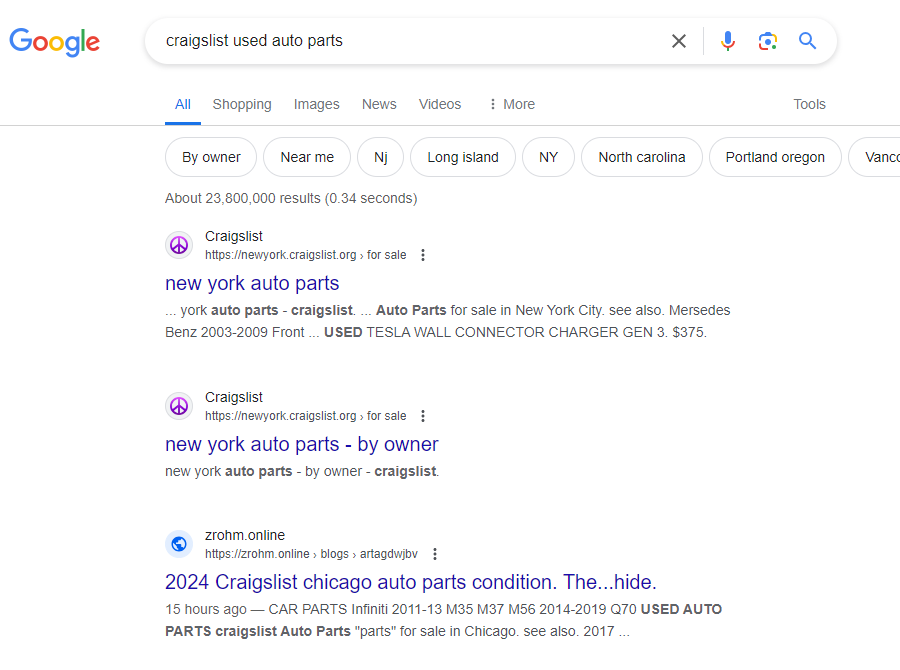This screenshot has height=670, width=900.
Task: Apply the By owner filter chip
Action: [x=211, y=157]
